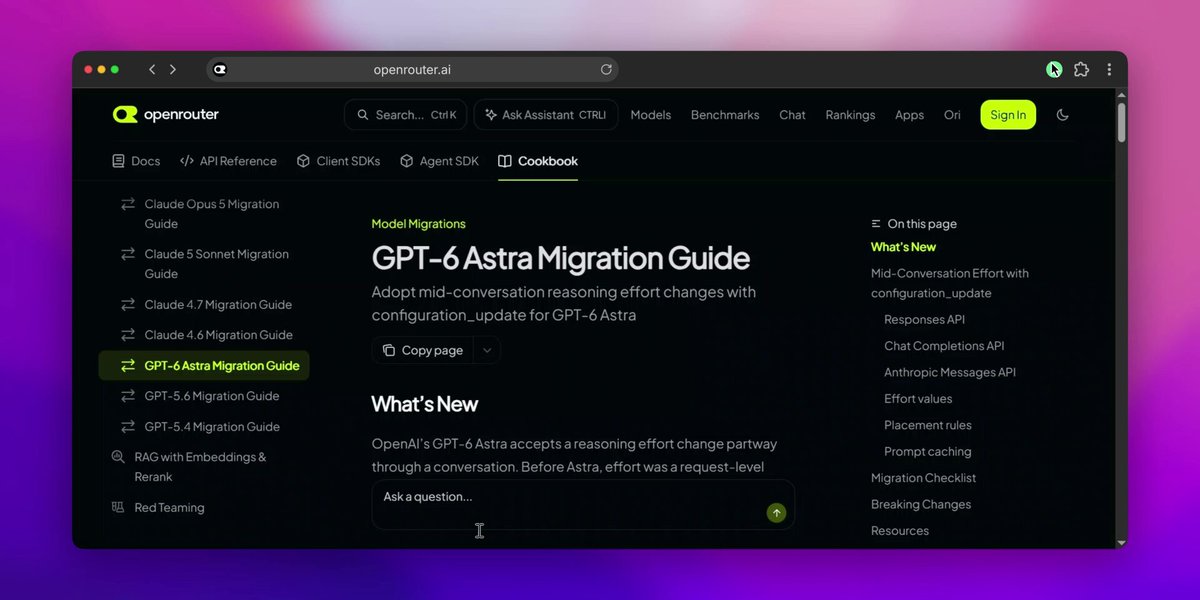The width and height of the screenshot is (1200, 600).
Task: Switch to the API Reference tab
Action: pyautogui.click(x=228, y=161)
